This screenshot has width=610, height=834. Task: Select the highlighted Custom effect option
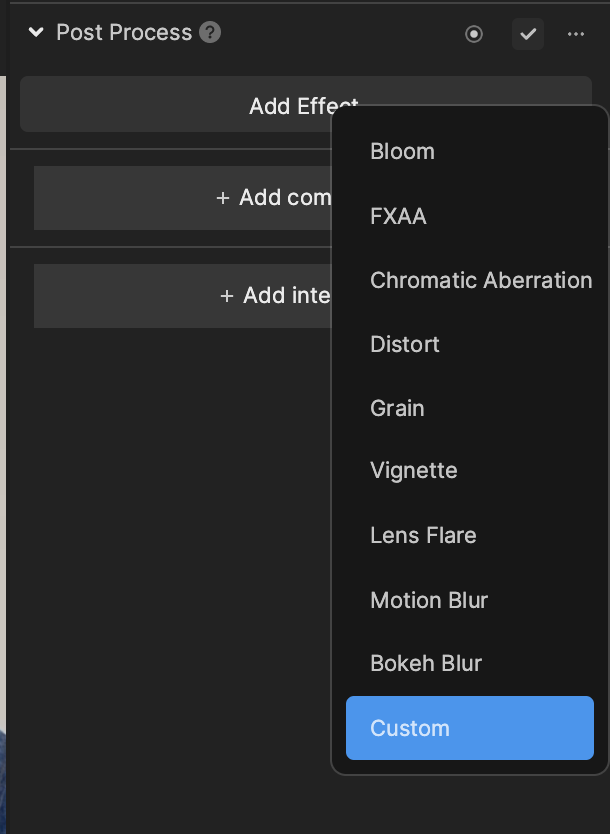point(470,728)
